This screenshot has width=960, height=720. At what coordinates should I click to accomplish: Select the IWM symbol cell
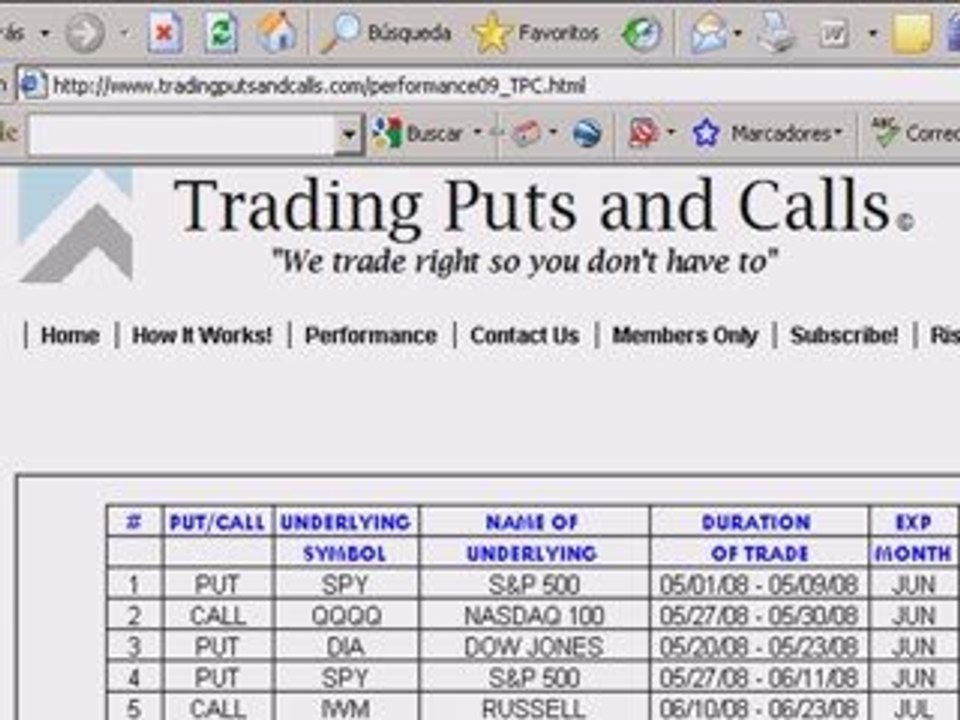347,708
